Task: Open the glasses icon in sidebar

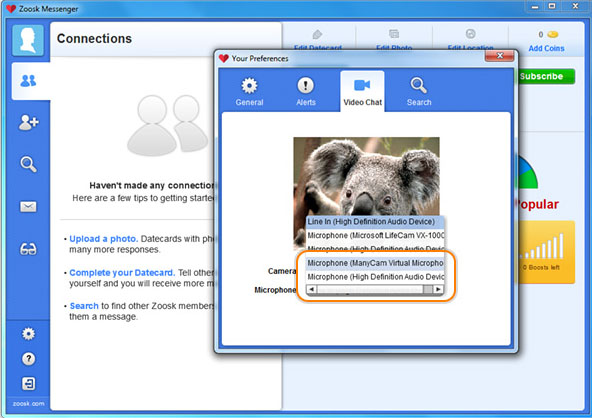Action: point(28,249)
